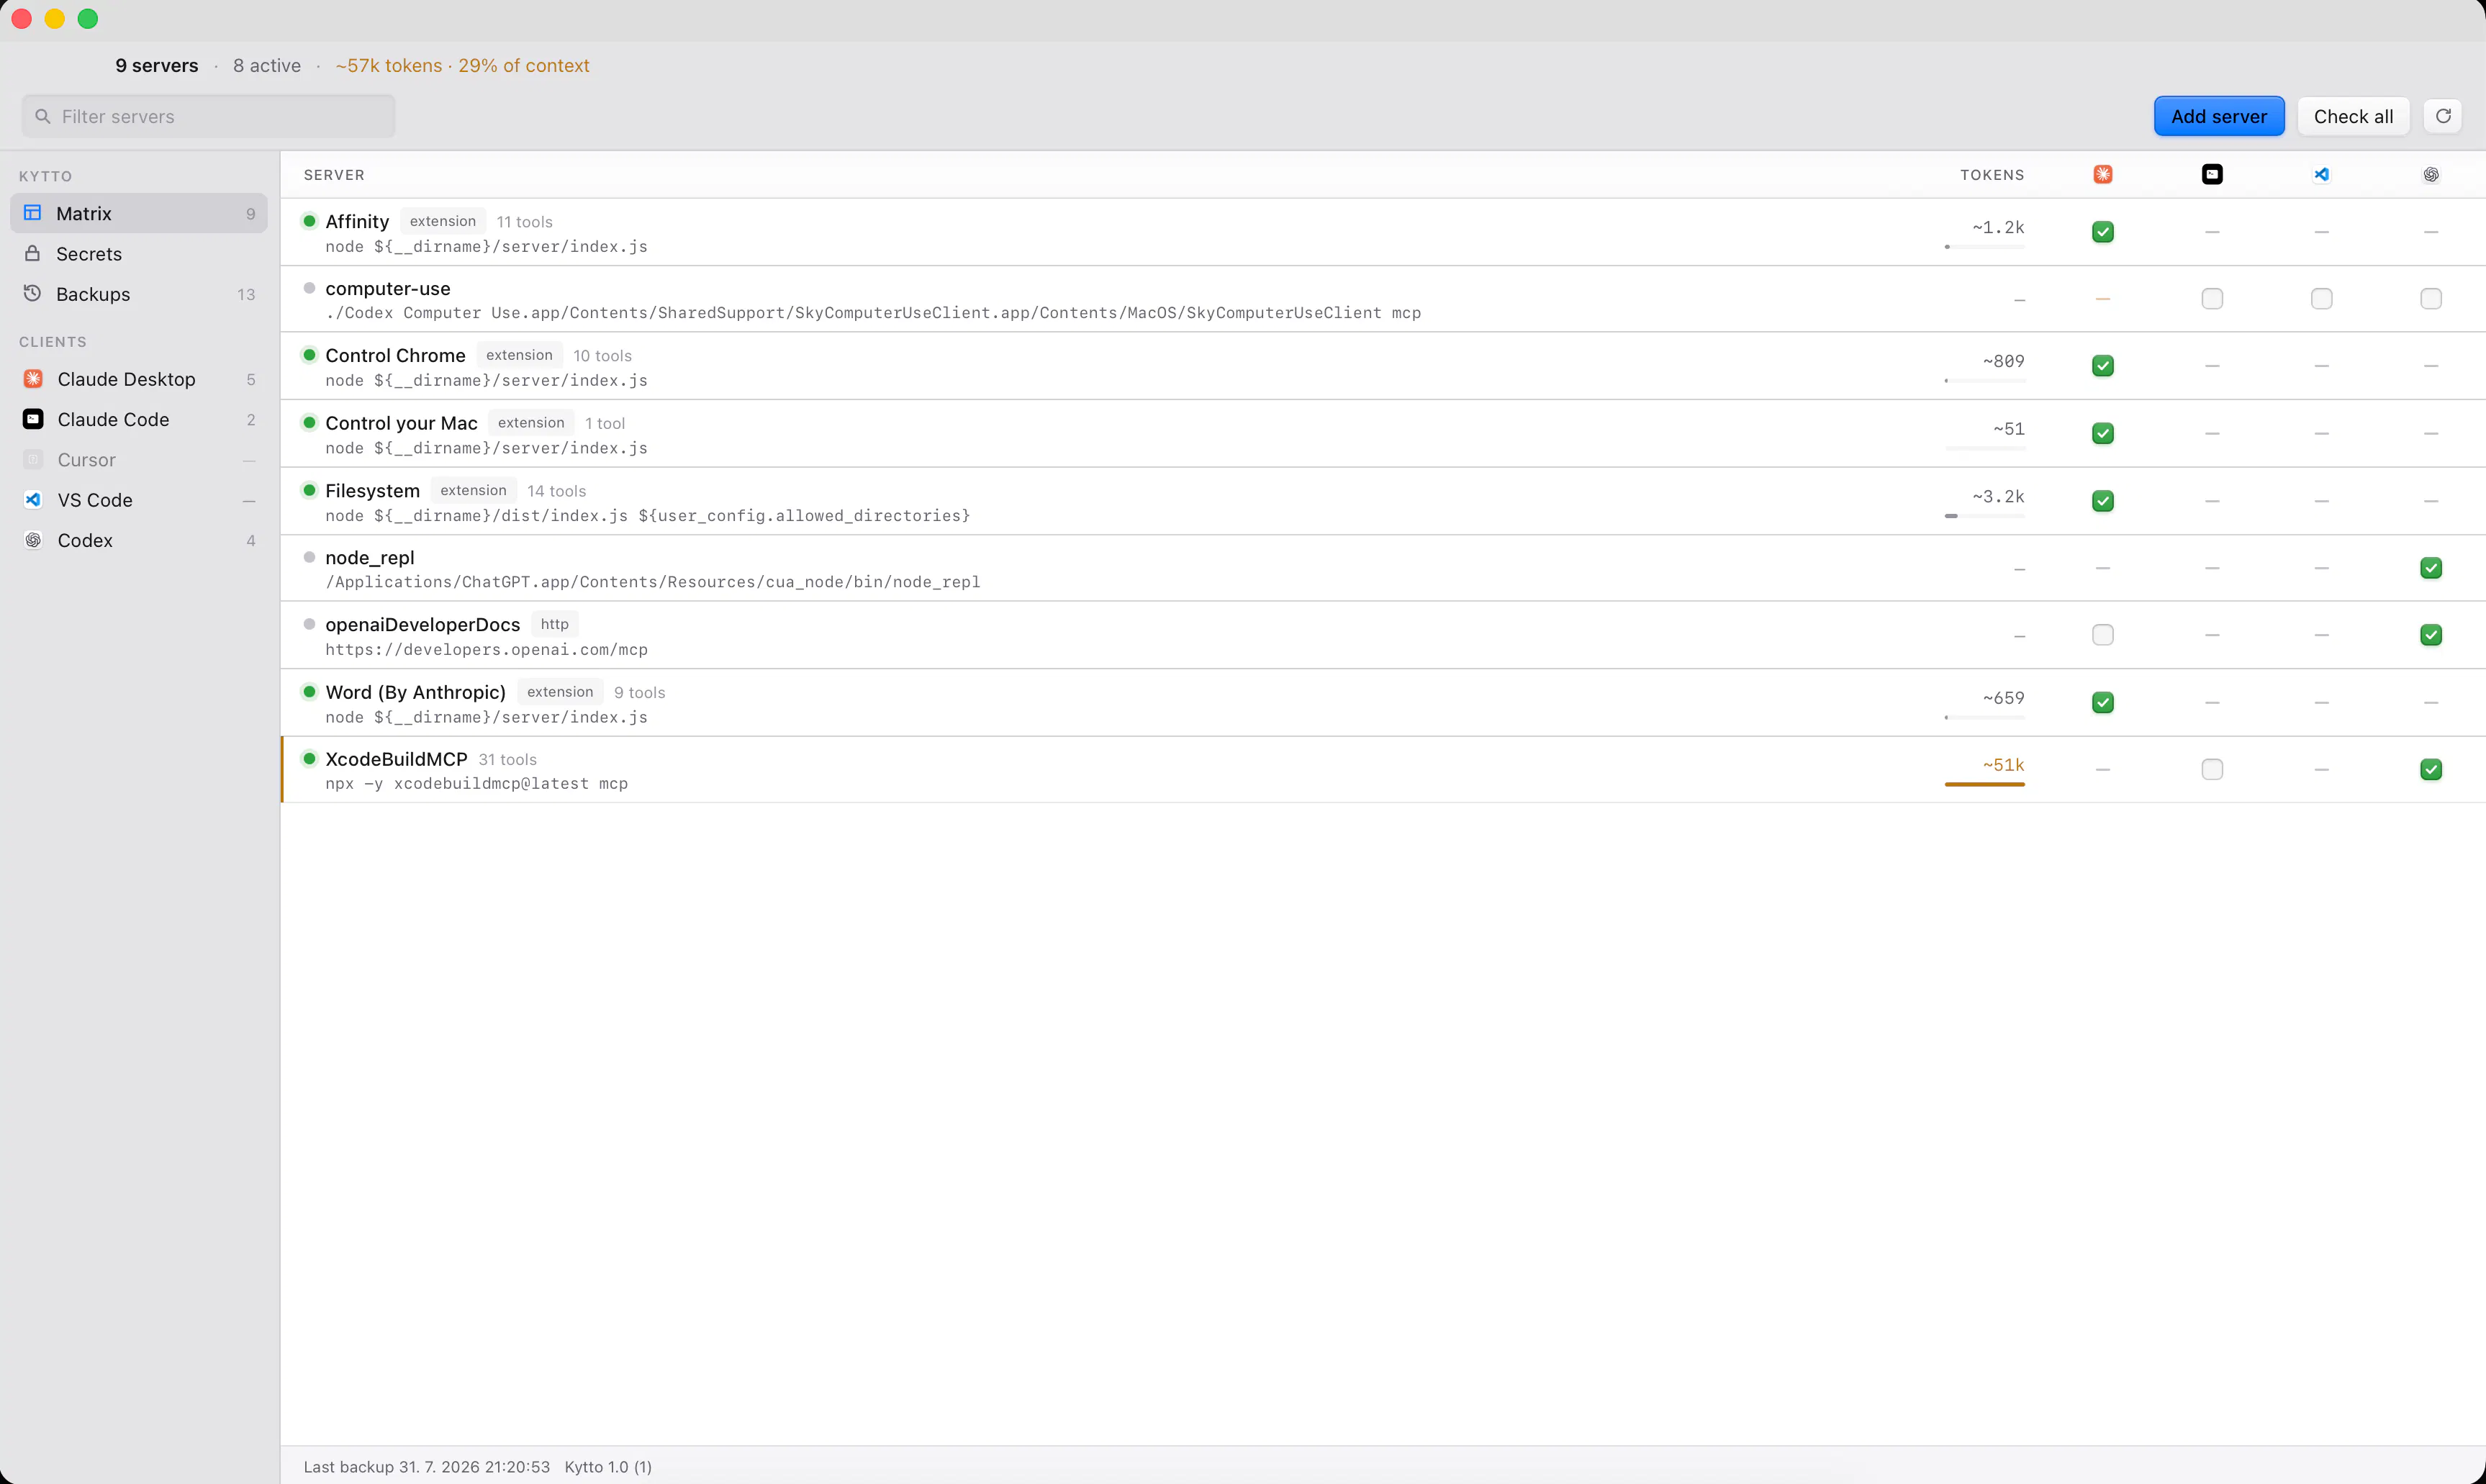Click the gray status dot for node_repl
This screenshot has height=1484, width=2486.
point(309,557)
